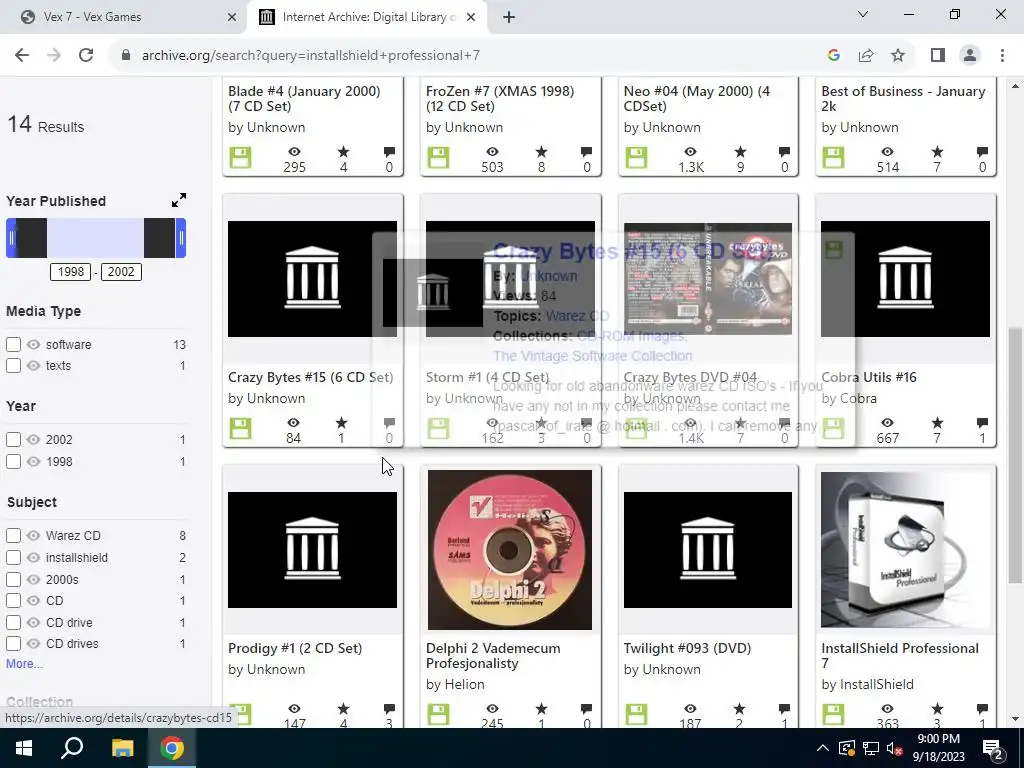Open Google search side icon in address bar

833,56
